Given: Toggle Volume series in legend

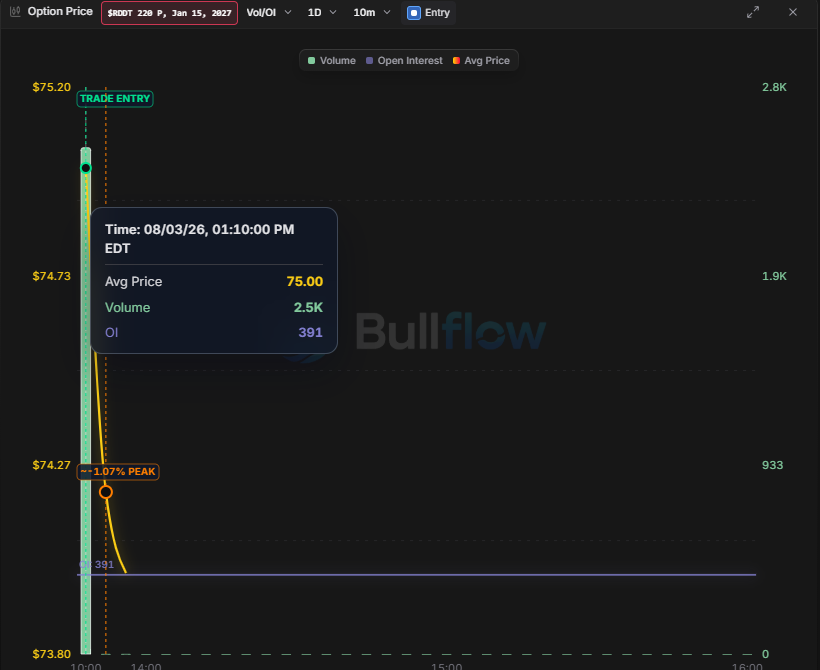Looking at the screenshot, I should (x=332, y=61).
